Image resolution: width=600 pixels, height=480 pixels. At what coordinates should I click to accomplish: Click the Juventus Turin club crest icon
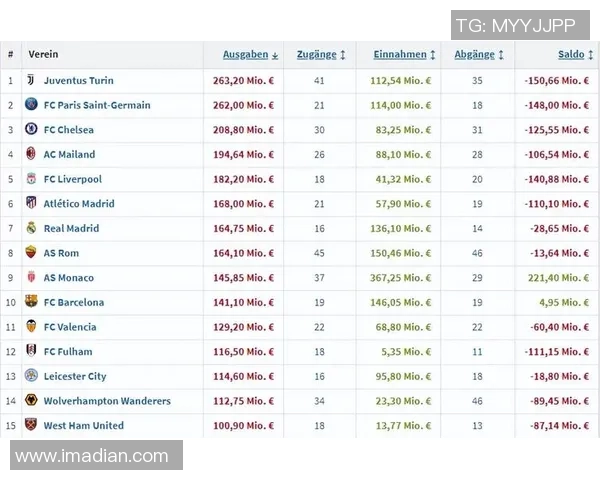(x=31, y=80)
